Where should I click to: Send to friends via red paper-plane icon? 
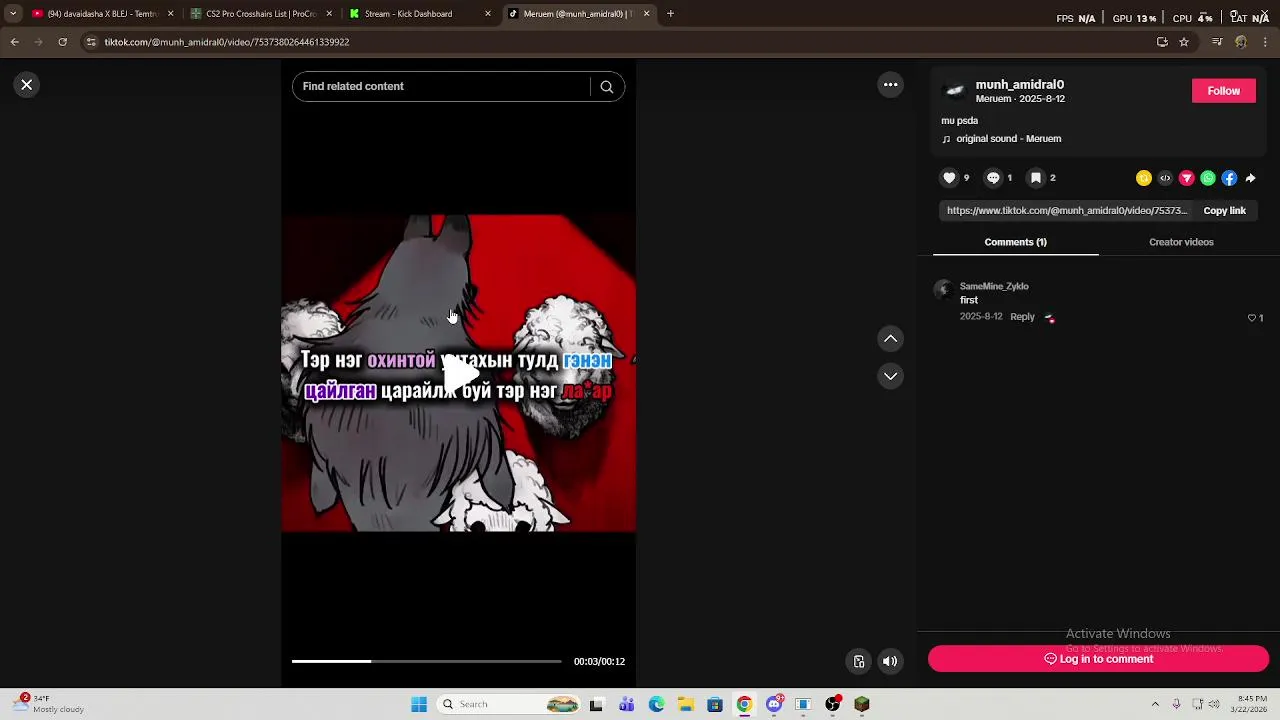(1187, 178)
